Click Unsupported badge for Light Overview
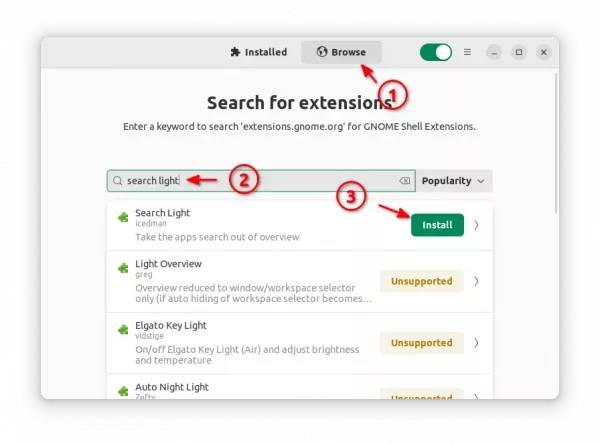This screenshot has height=444, width=600. pos(422,281)
